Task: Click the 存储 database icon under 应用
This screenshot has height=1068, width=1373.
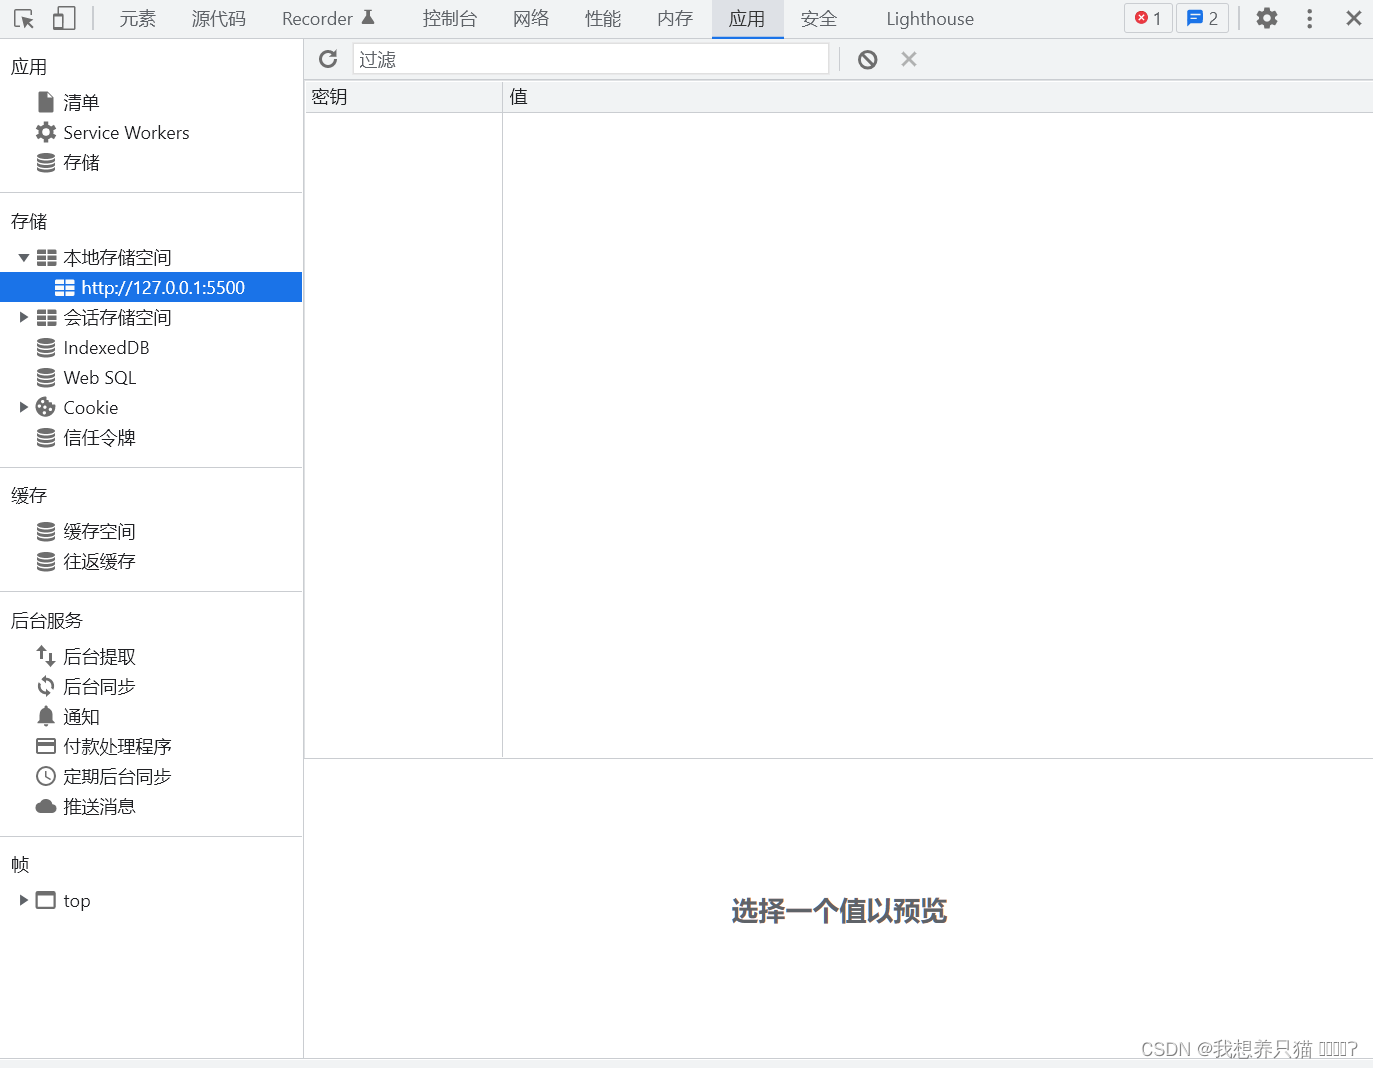Action: point(46,162)
